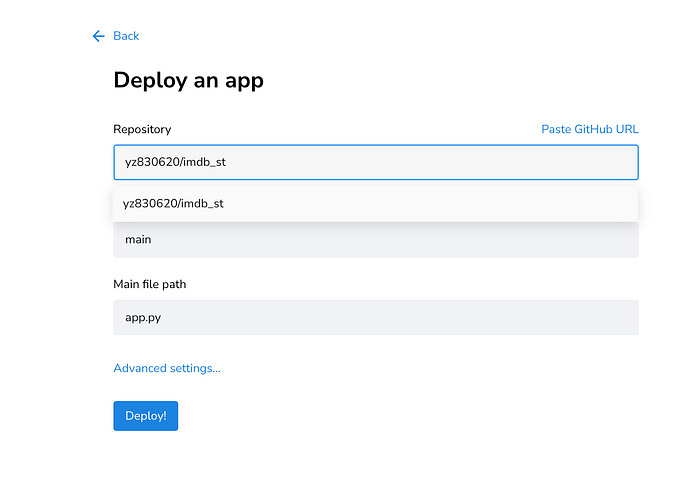Edit the Main file path field app.py
This screenshot has width=700, height=495.
pos(376,317)
